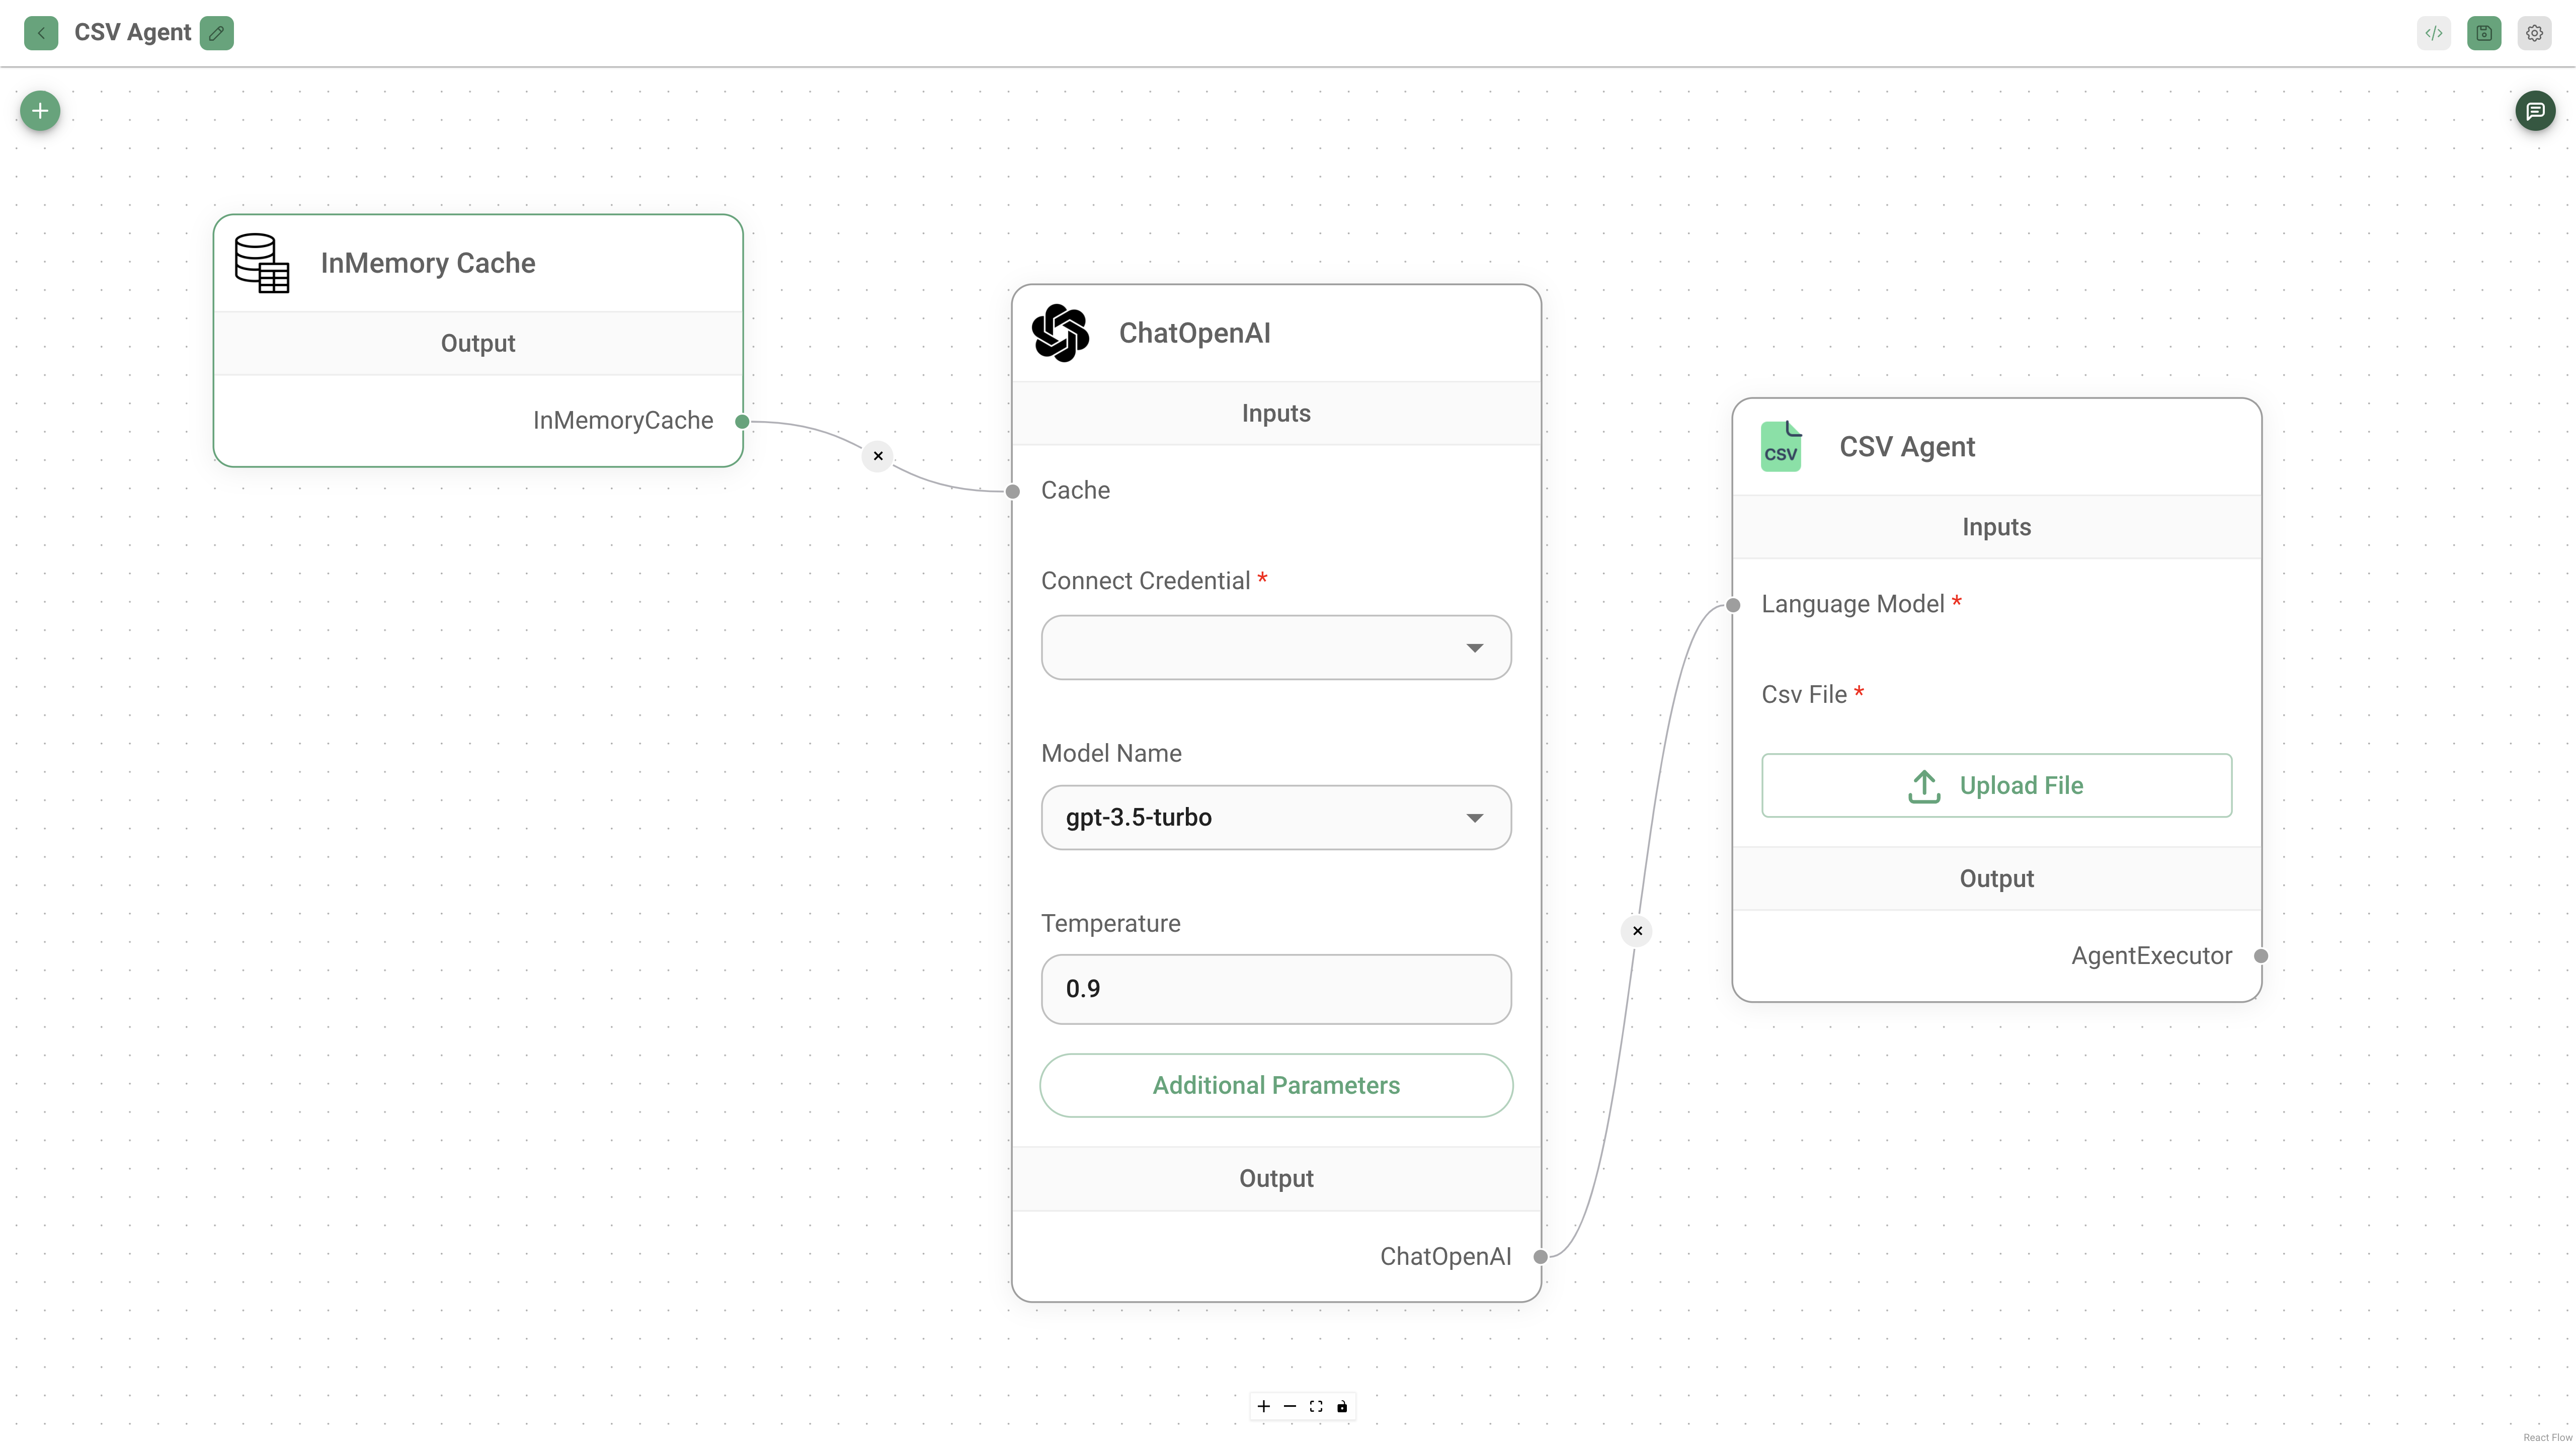Screen dimensions: 2576x1449
Task: Zoom in using the canvas plus control
Action: coord(1264,1406)
